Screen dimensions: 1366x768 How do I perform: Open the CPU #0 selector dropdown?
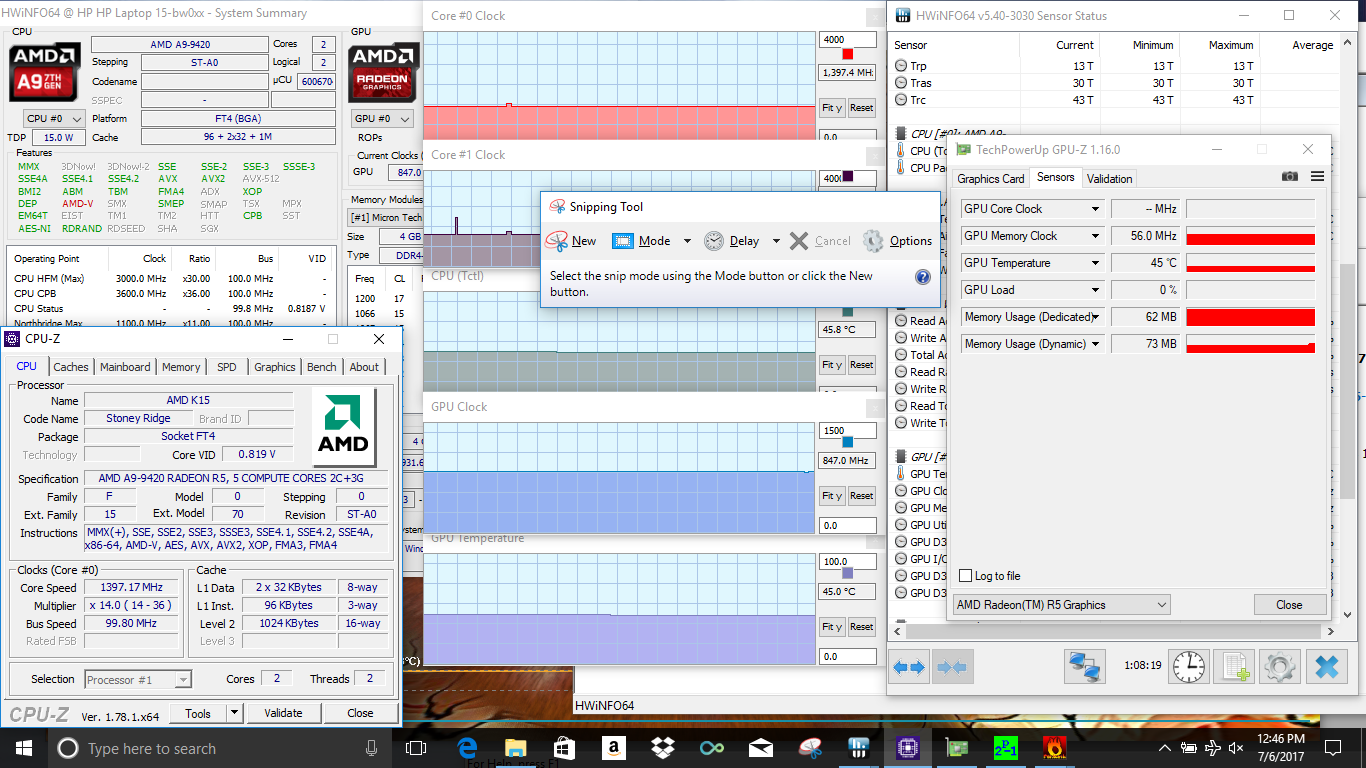56,119
